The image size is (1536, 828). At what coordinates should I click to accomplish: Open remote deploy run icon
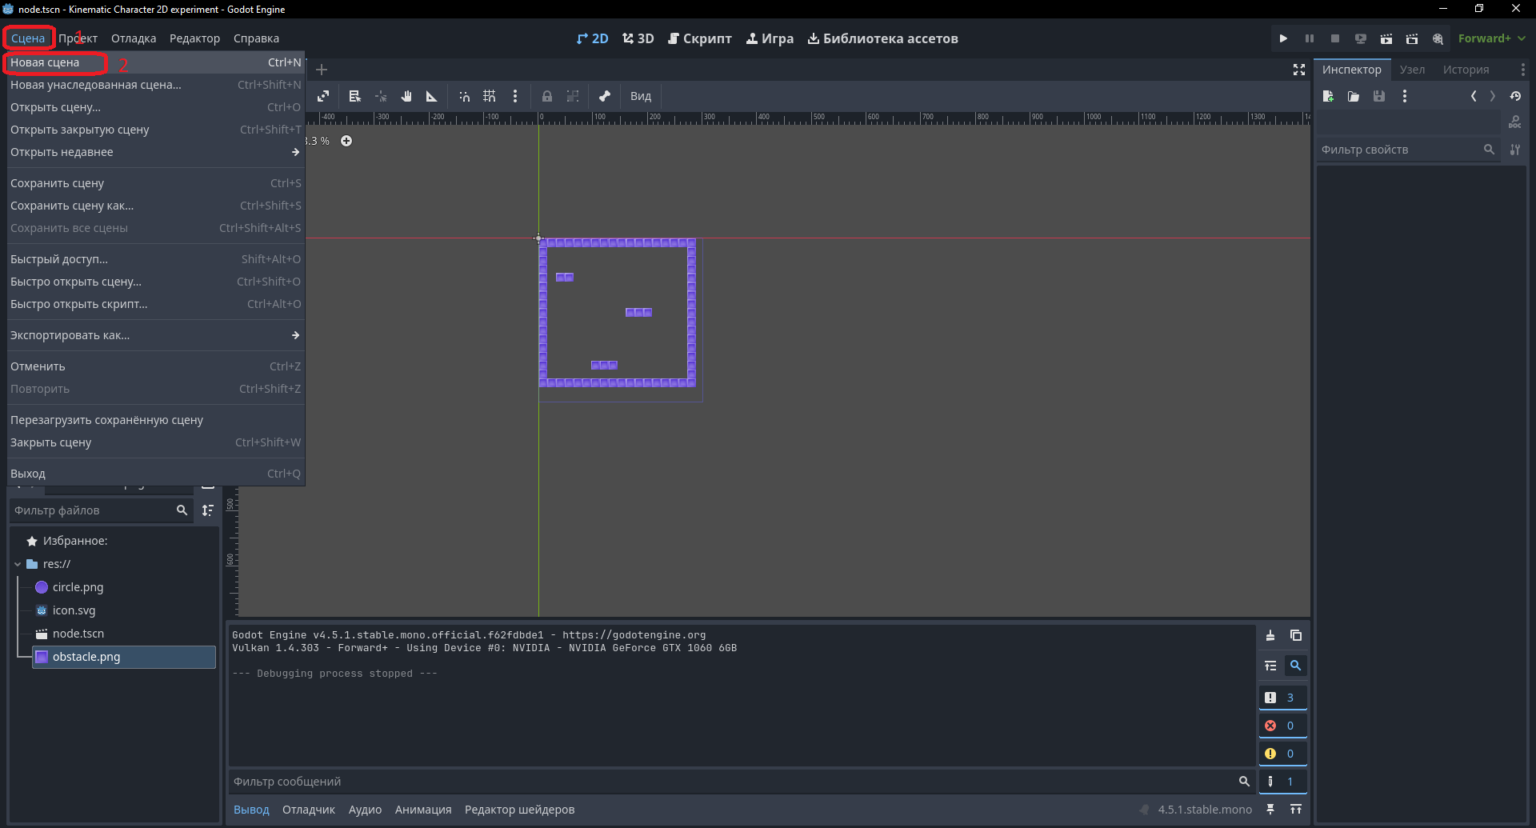point(1360,39)
